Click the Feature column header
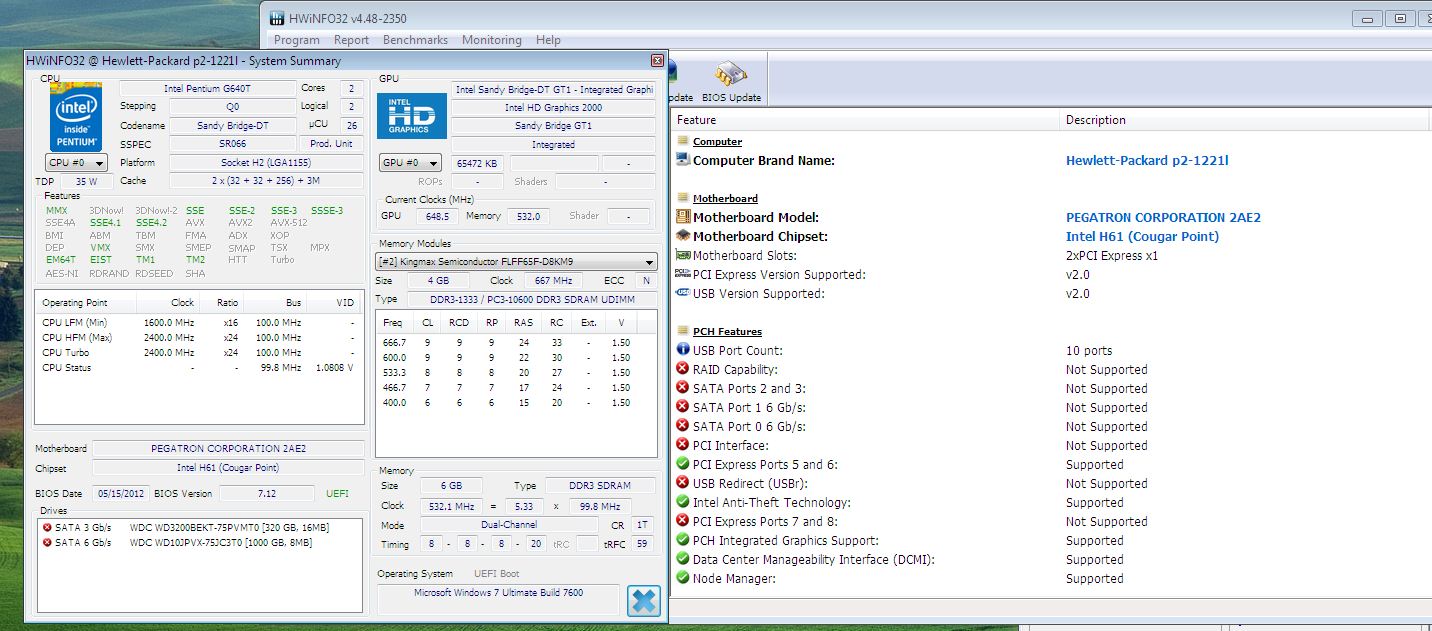Image resolution: width=1432 pixels, height=631 pixels. [x=865, y=120]
